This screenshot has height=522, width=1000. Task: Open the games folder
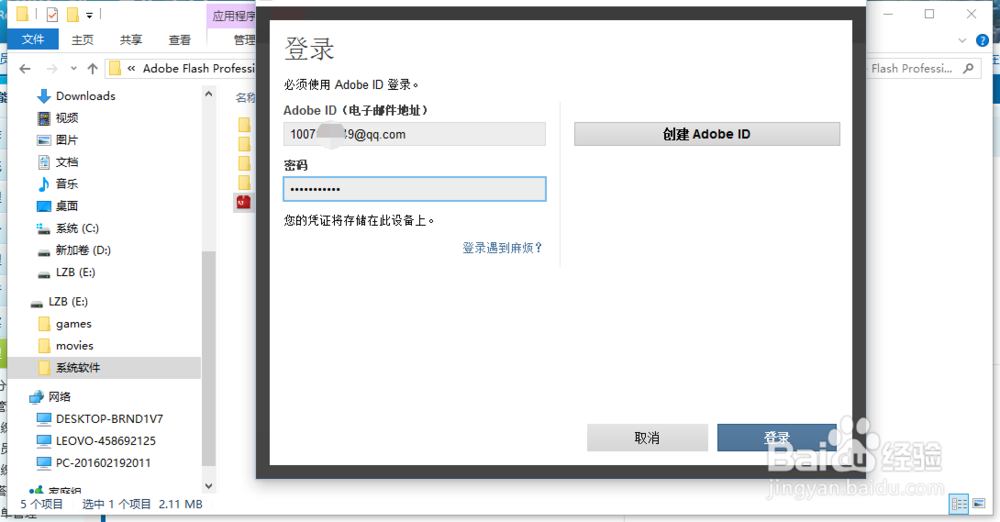pyautogui.click(x=73, y=324)
